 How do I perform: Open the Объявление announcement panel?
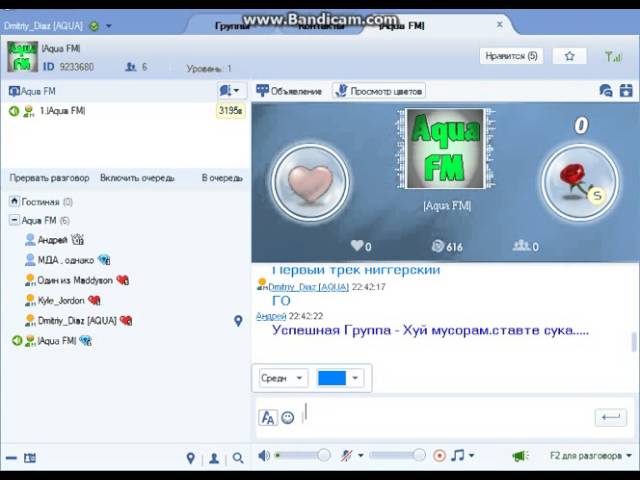pos(289,91)
